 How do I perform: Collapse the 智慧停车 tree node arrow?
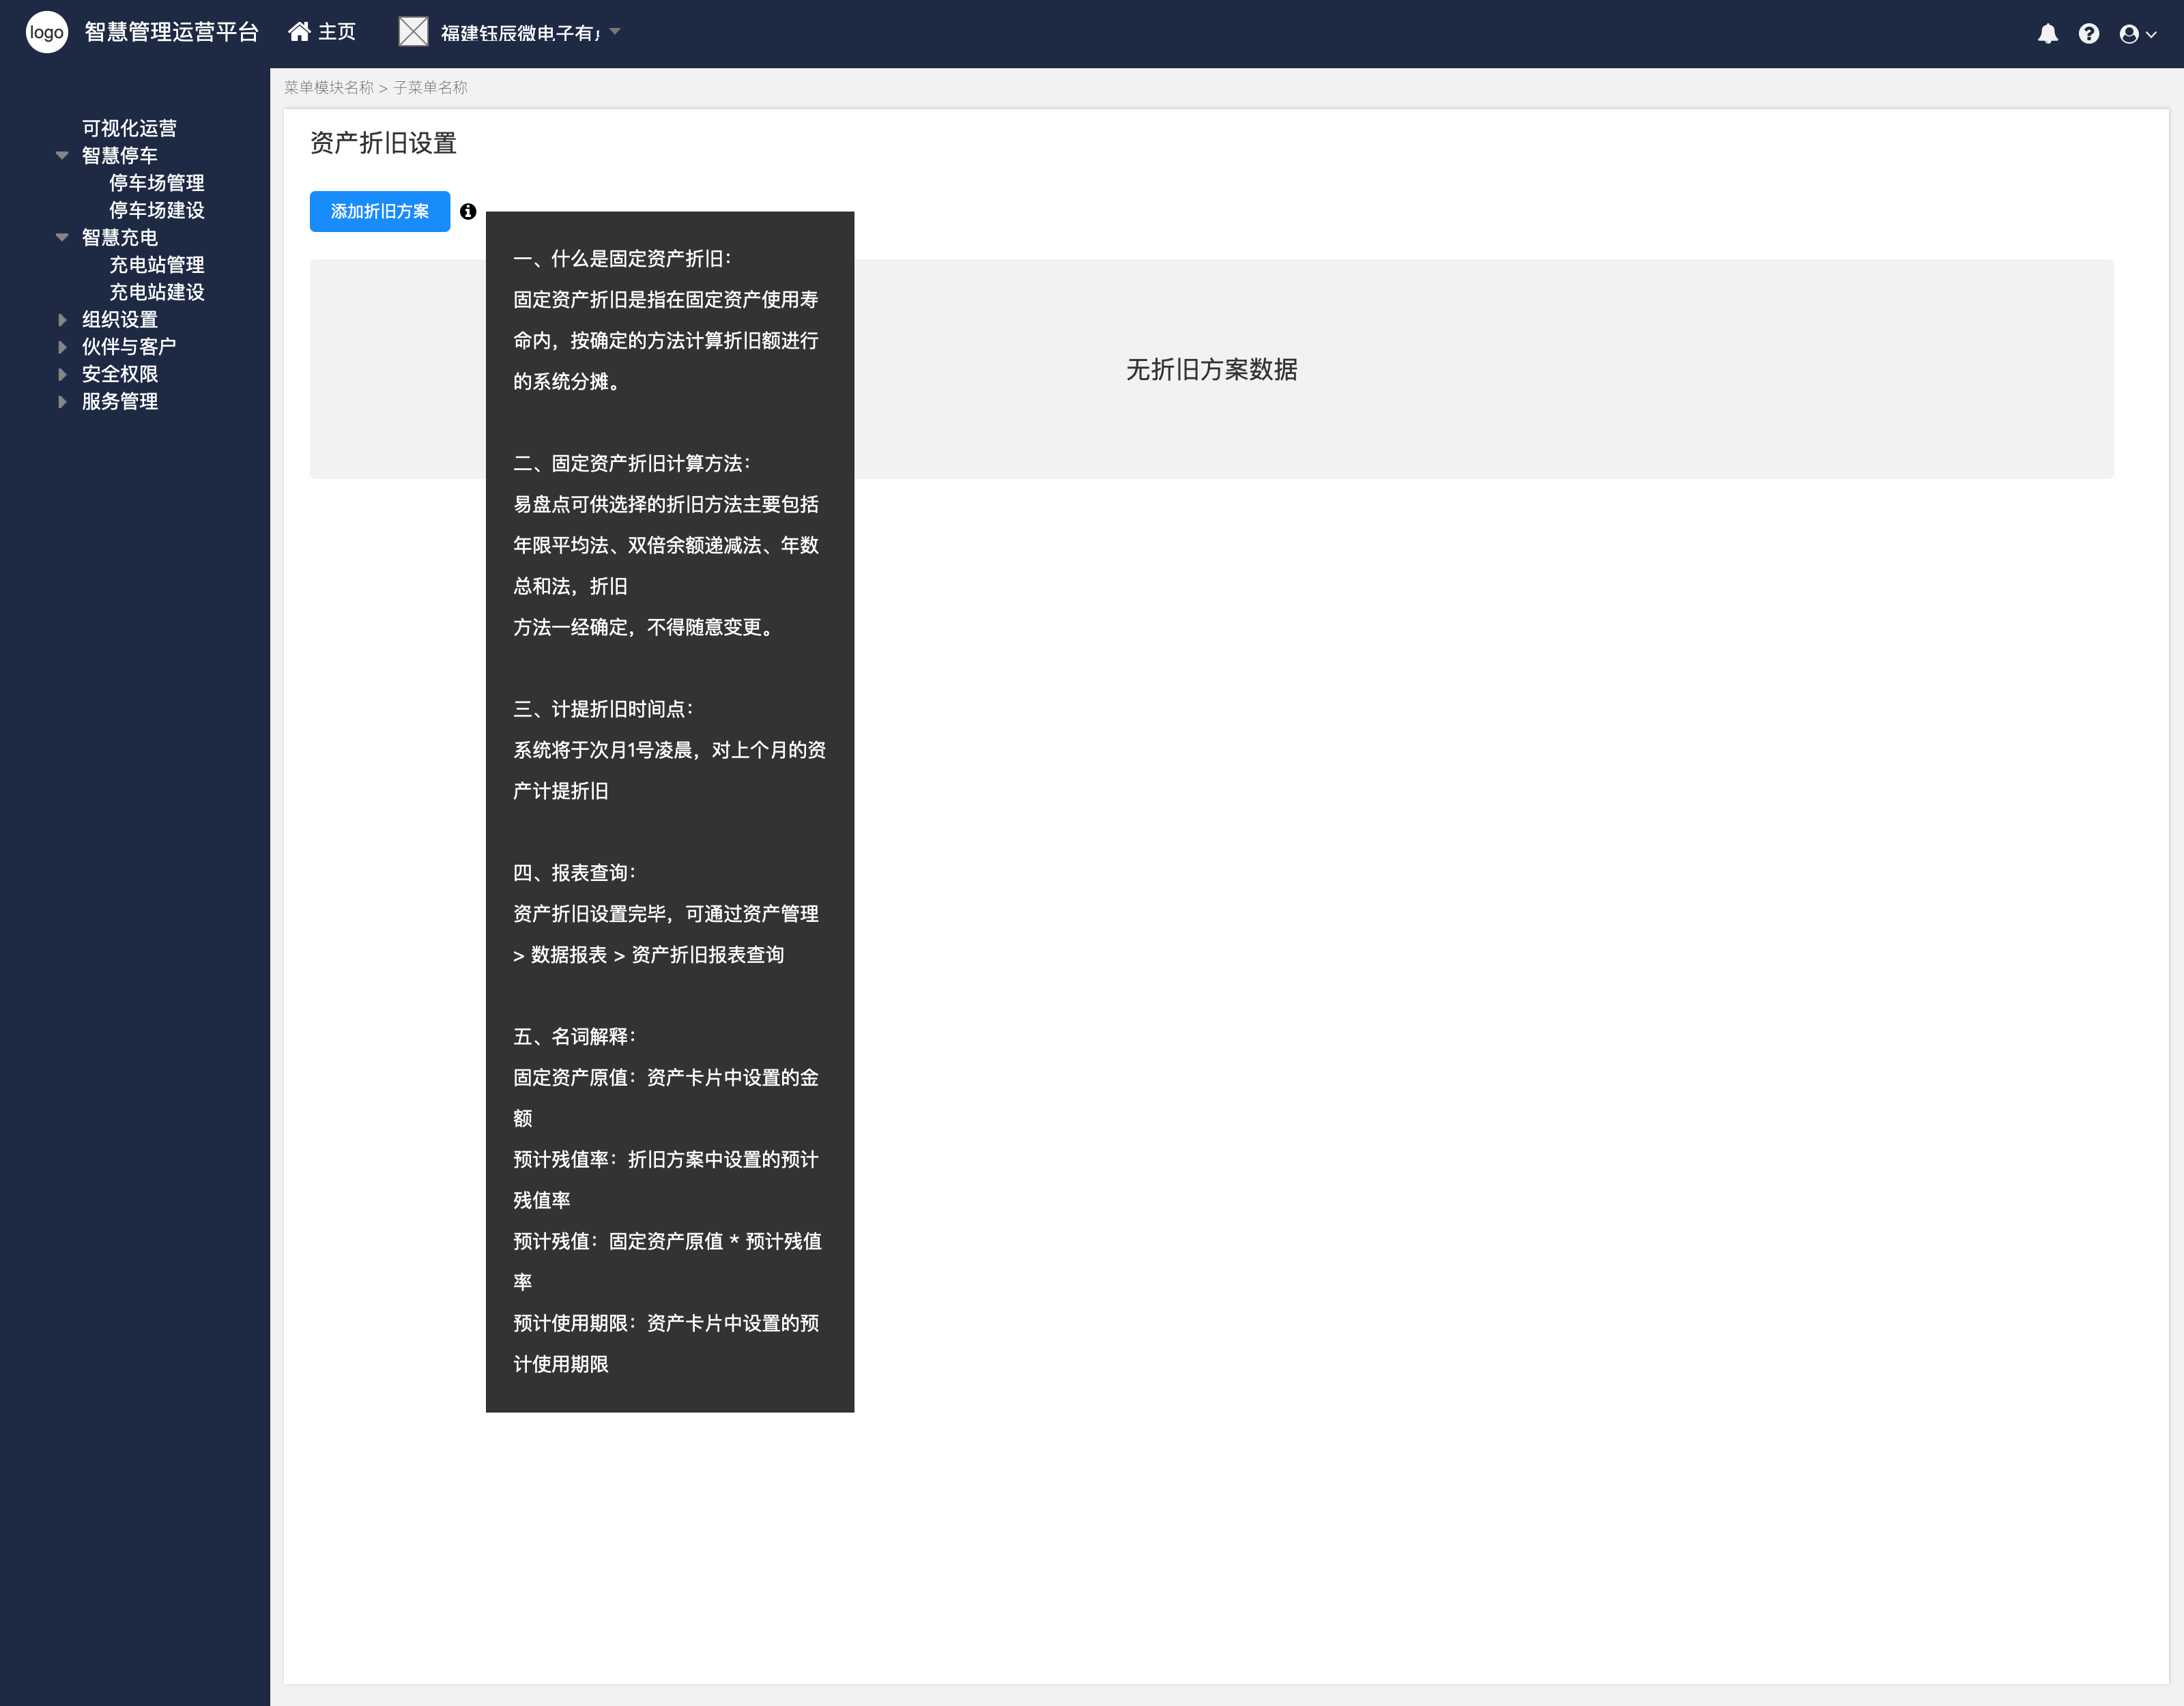pyautogui.click(x=62, y=156)
